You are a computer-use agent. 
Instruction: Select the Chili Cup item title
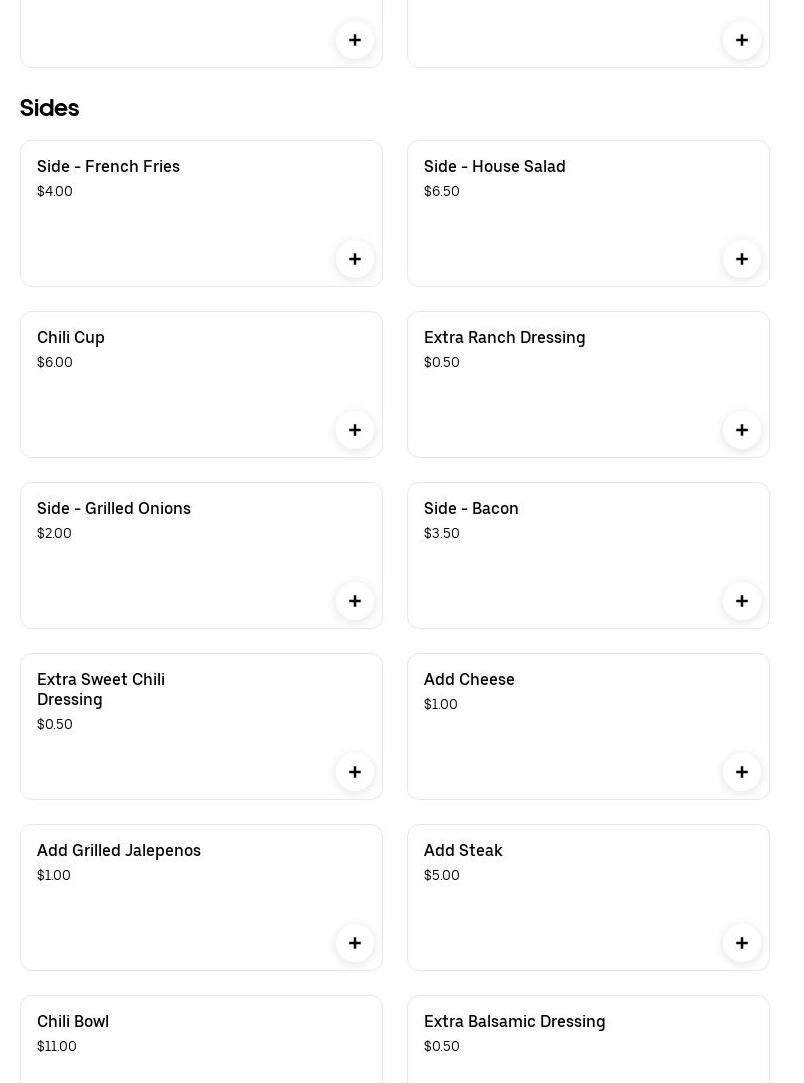[x=71, y=338]
